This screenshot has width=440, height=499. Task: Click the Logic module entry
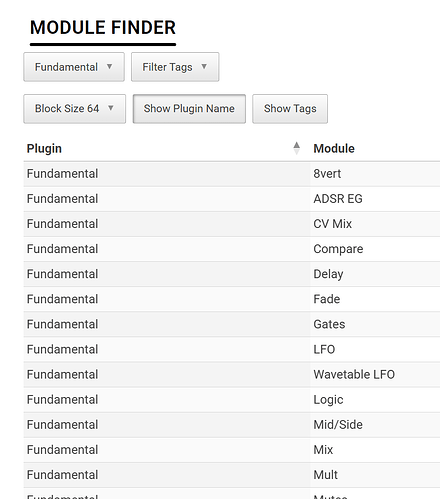coord(328,400)
